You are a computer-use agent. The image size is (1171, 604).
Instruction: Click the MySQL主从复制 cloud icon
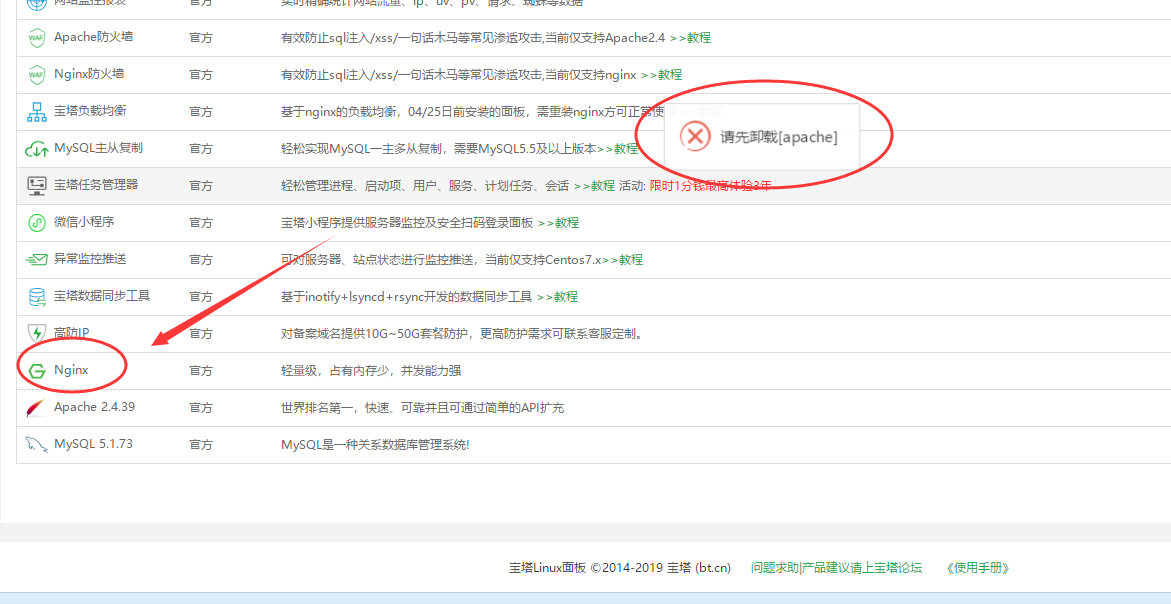[x=37, y=149]
